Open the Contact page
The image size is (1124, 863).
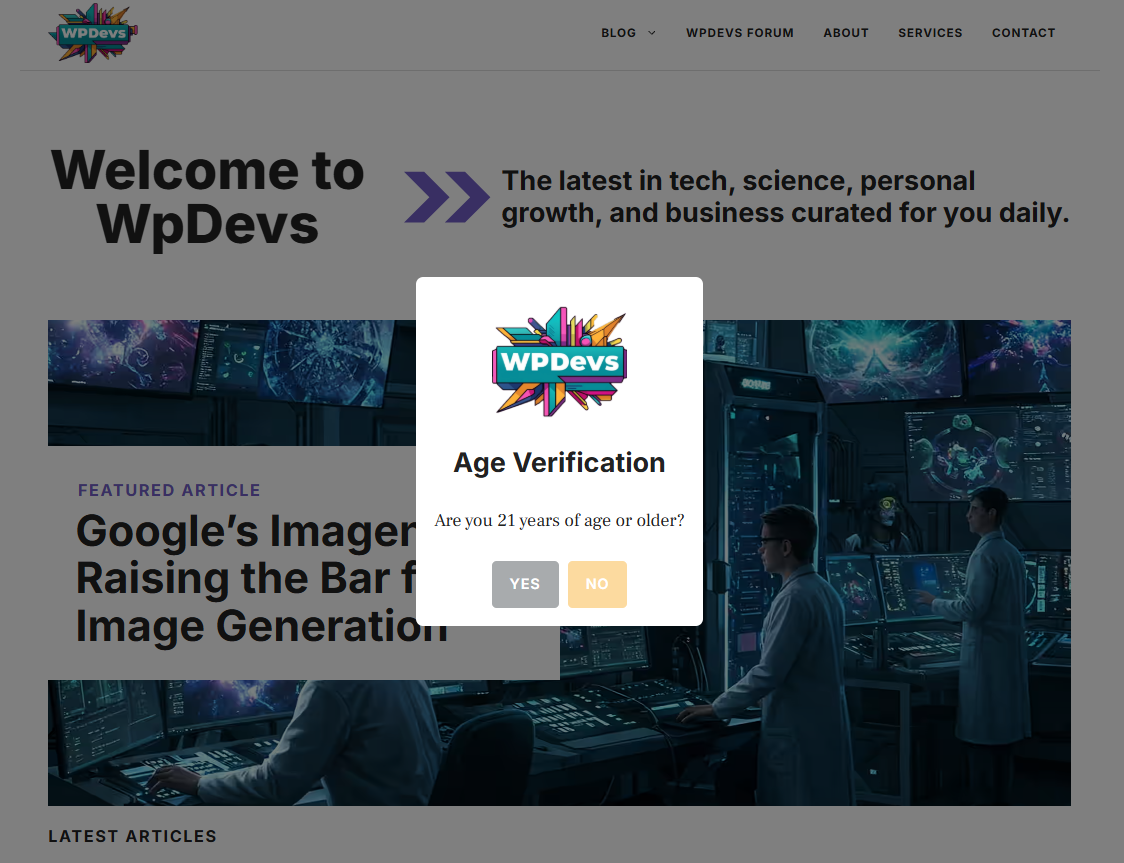1024,33
